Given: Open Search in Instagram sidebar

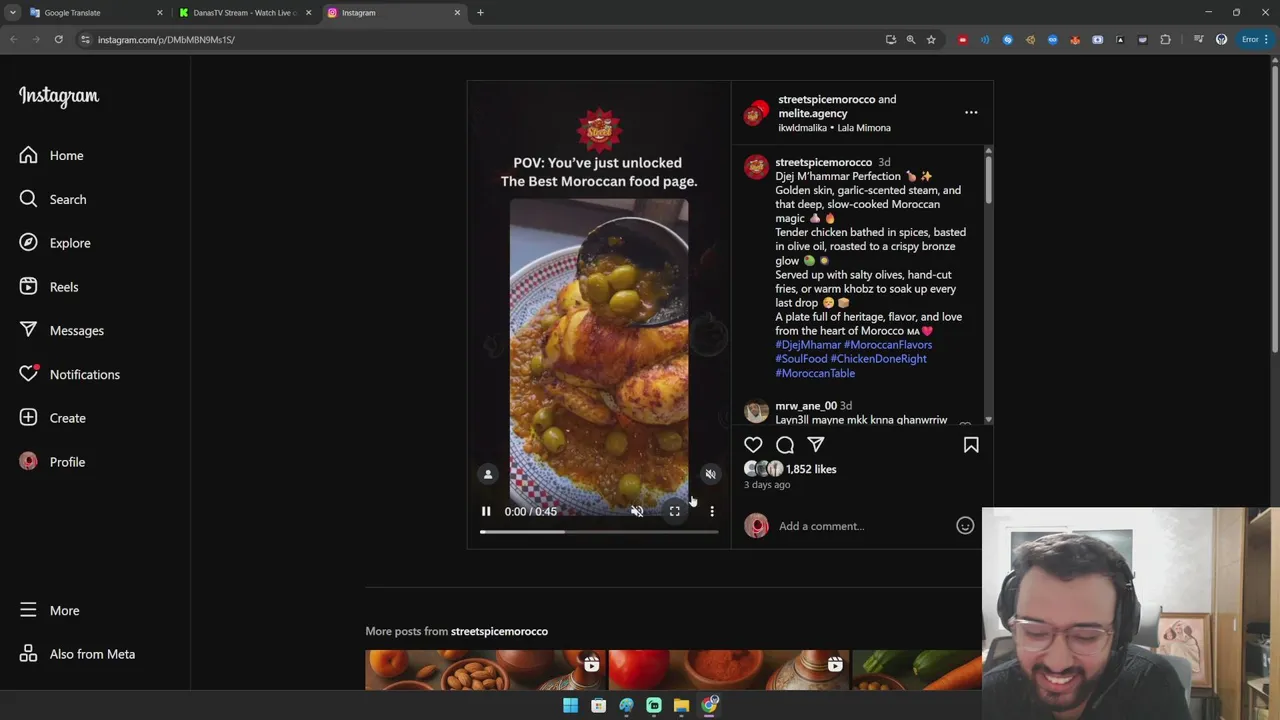Looking at the screenshot, I should click(x=52, y=199).
